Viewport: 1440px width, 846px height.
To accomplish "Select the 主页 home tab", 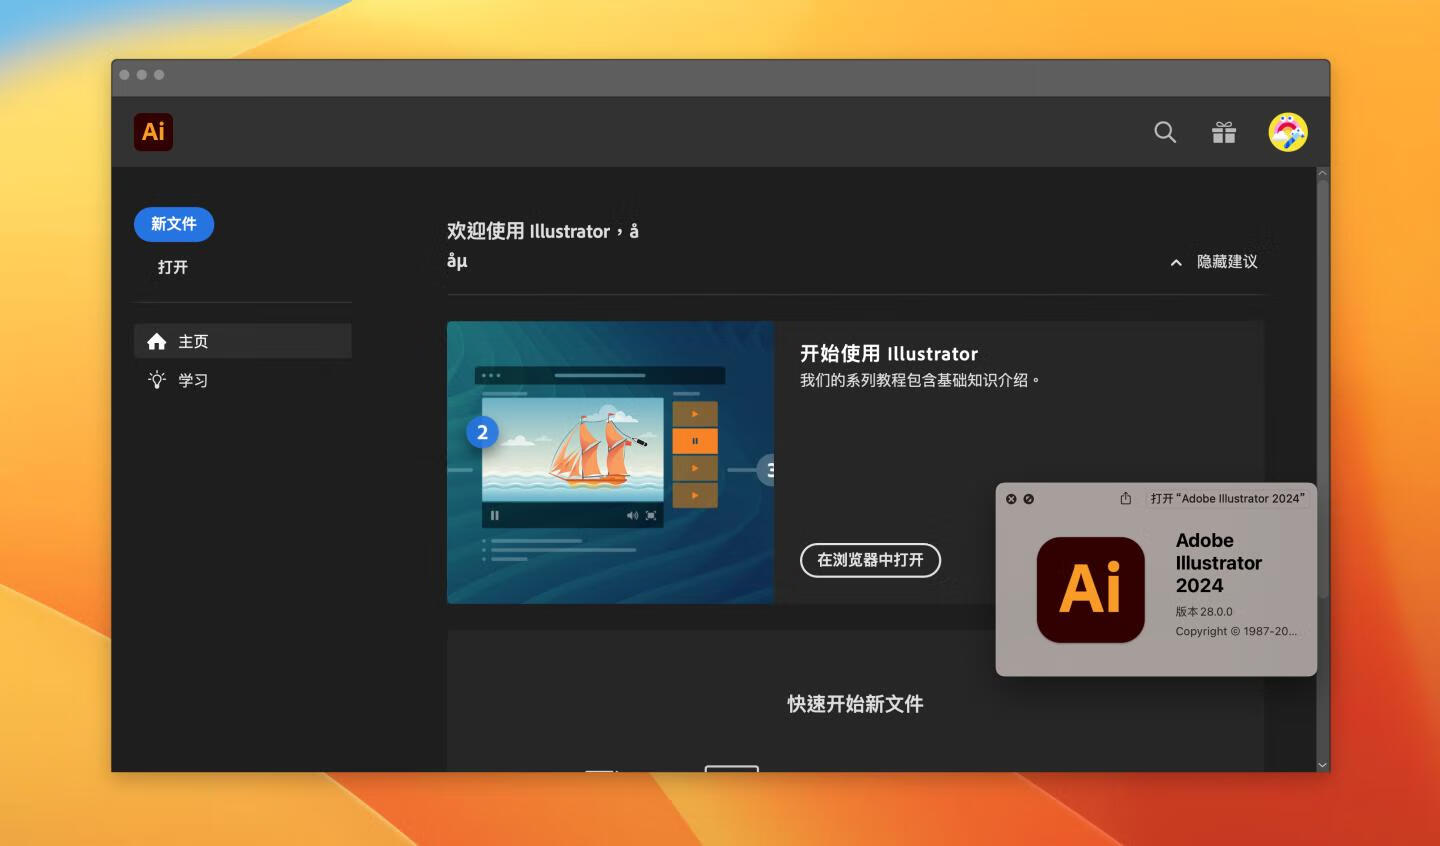I will pos(243,341).
